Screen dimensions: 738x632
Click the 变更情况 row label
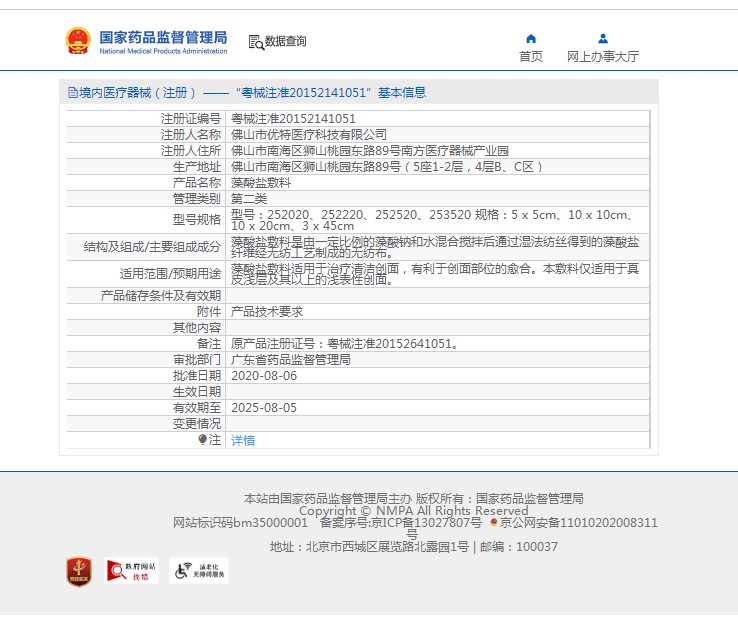[x=197, y=424]
